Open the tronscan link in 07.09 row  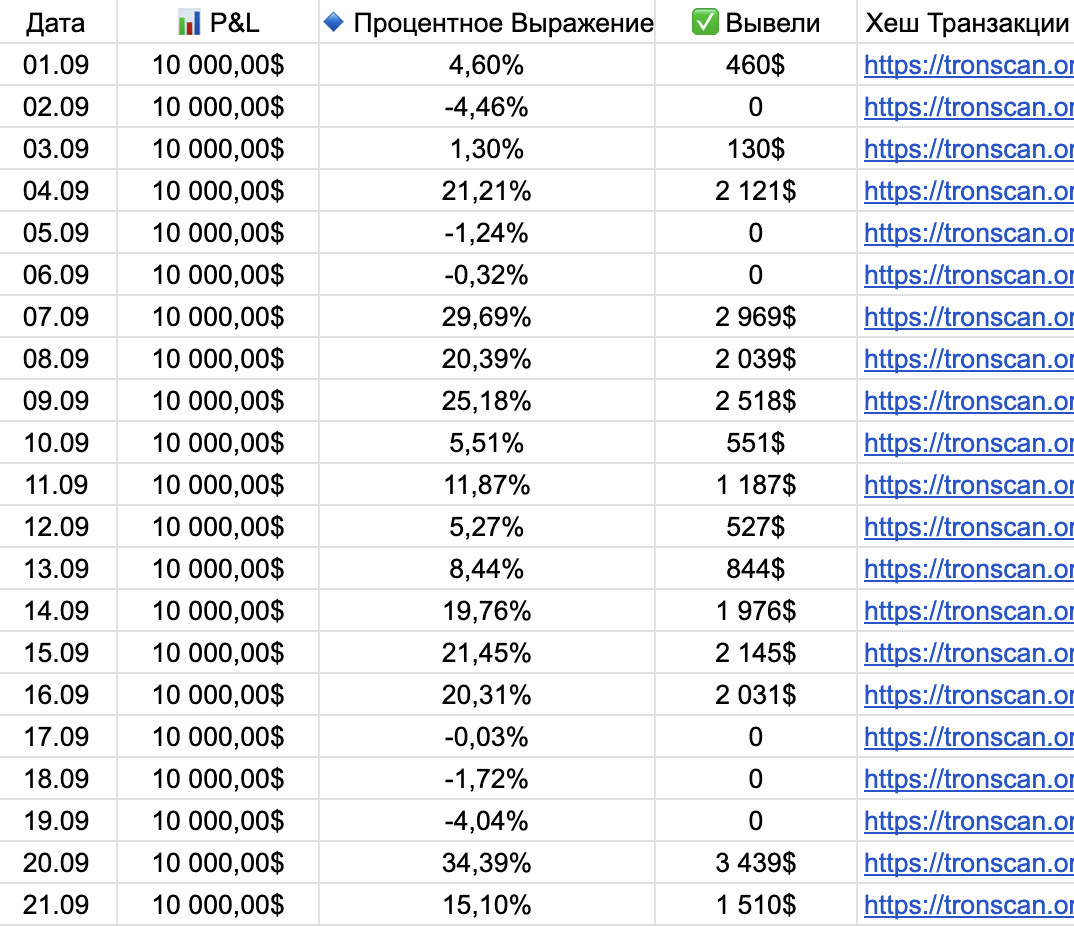point(968,317)
